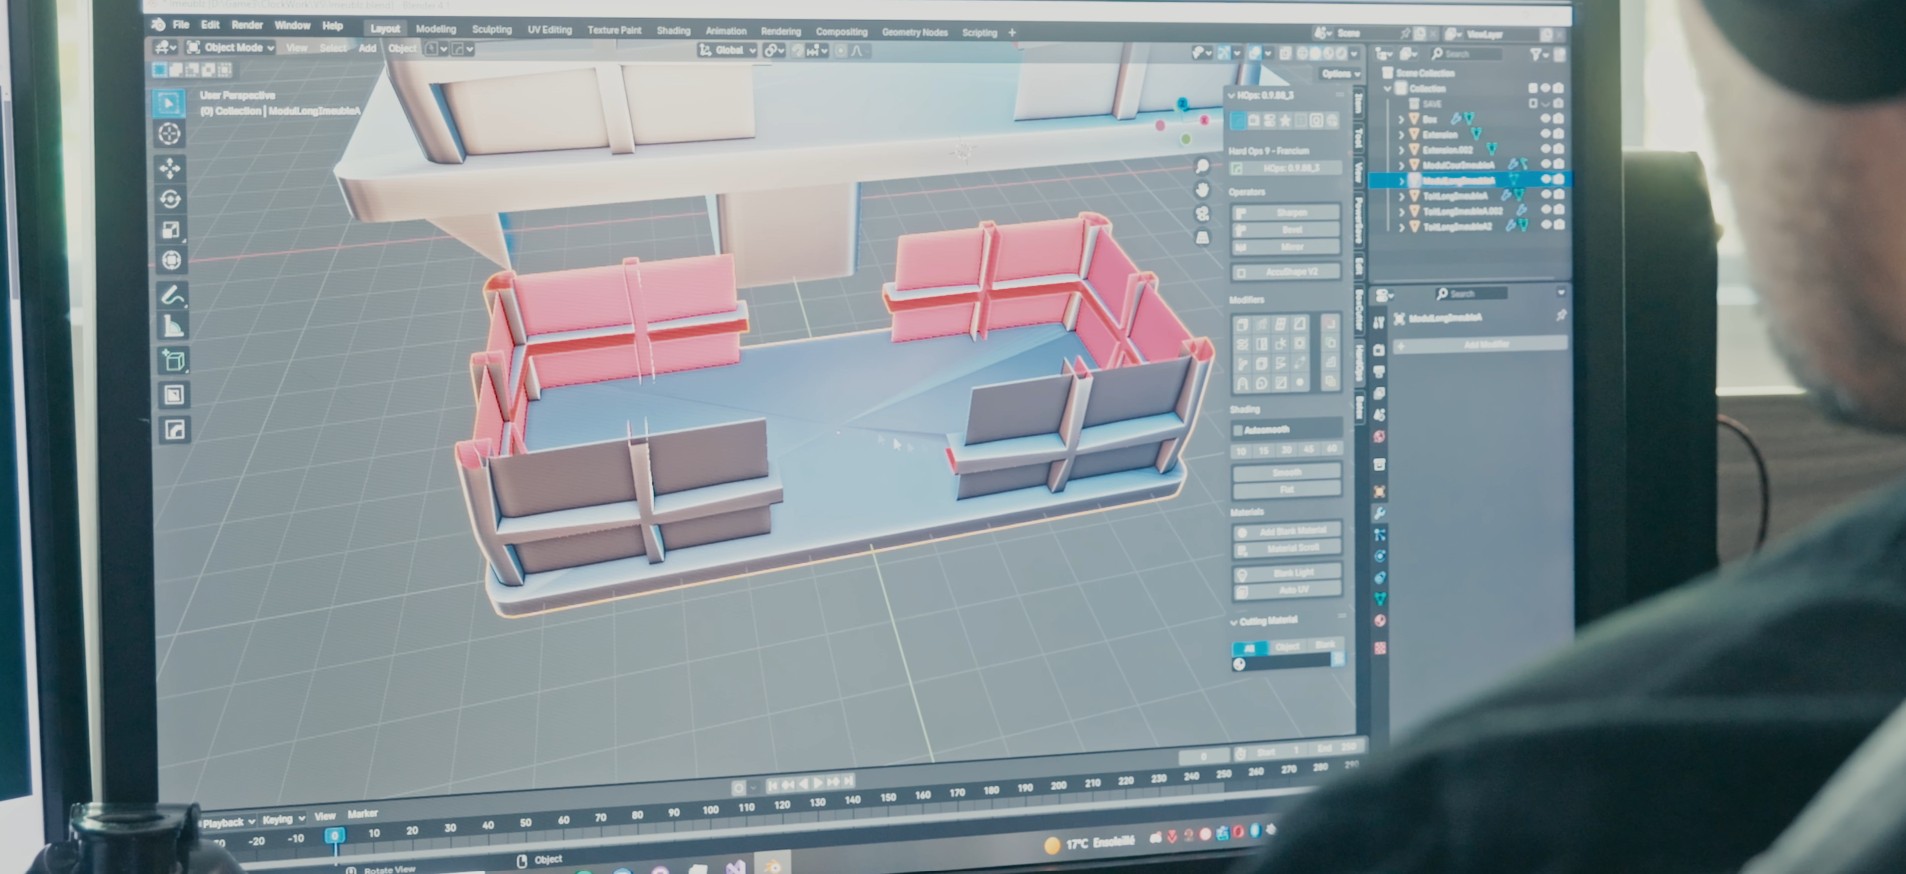Click the current frame marker on the timeline
This screenshot has width=1906, height=874.
[335, 836]
